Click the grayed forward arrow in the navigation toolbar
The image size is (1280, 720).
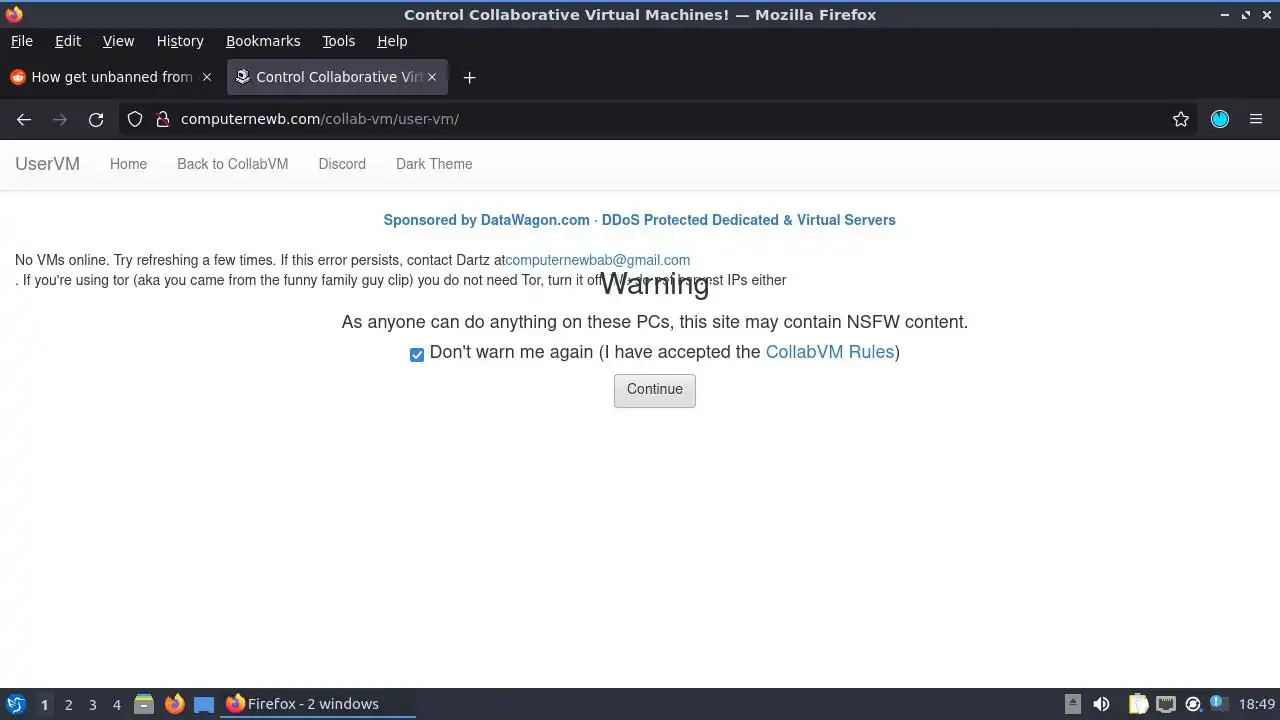60,119
